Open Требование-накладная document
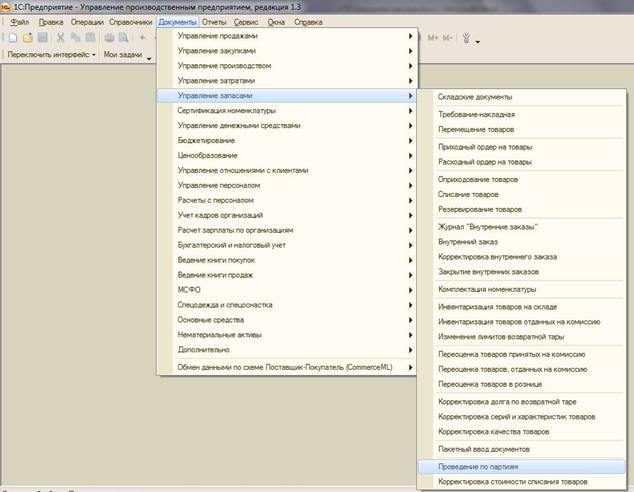 pos(522,115)
